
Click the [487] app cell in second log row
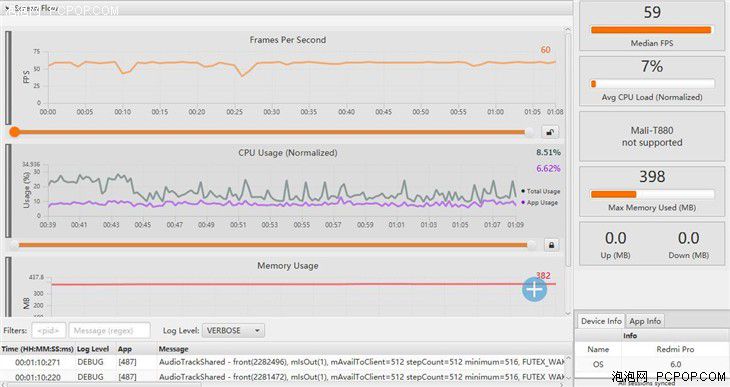tap(127, 377)
